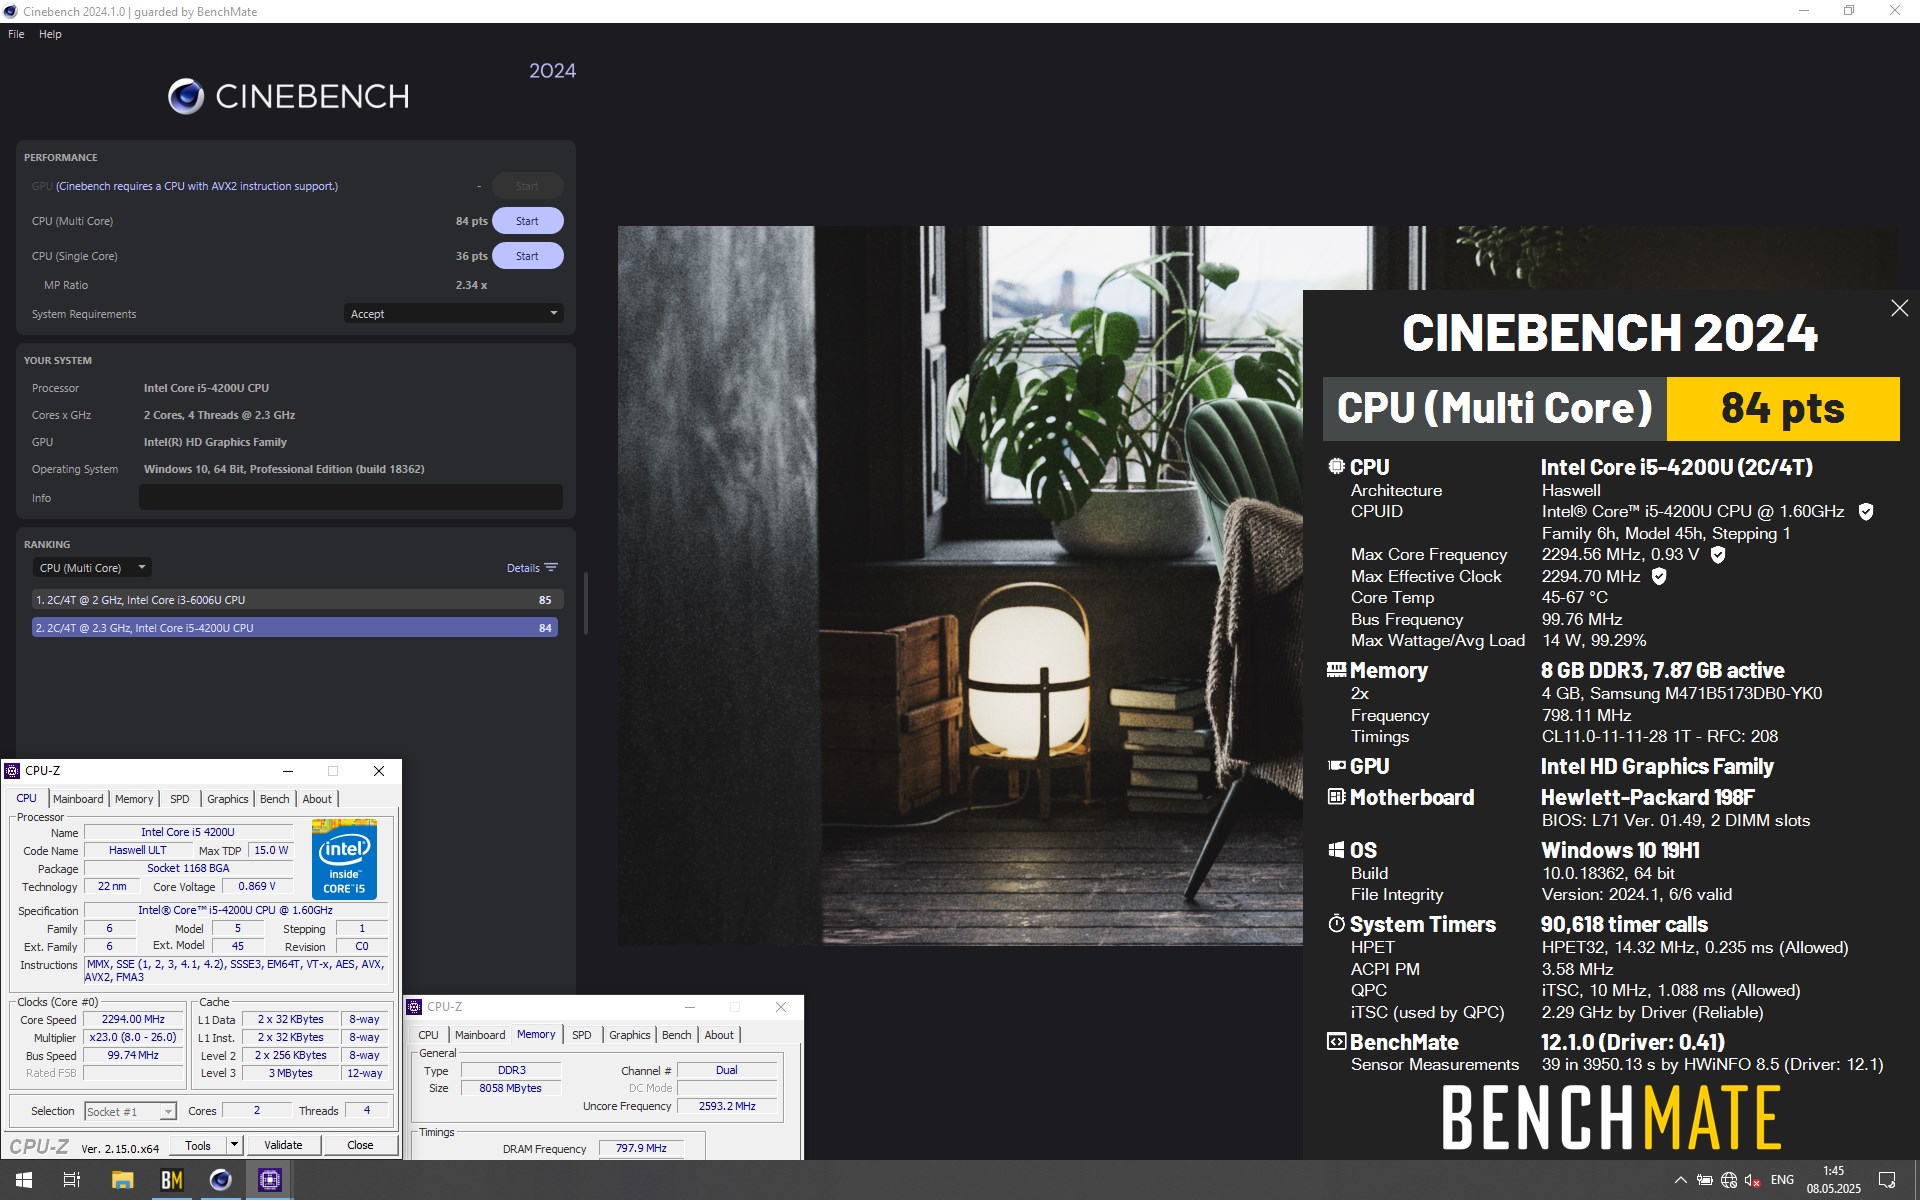The width and height of the screenshot is (1920, 1200).
Task: Close the BenchMate result overlay
Action: coord(1899,309)
